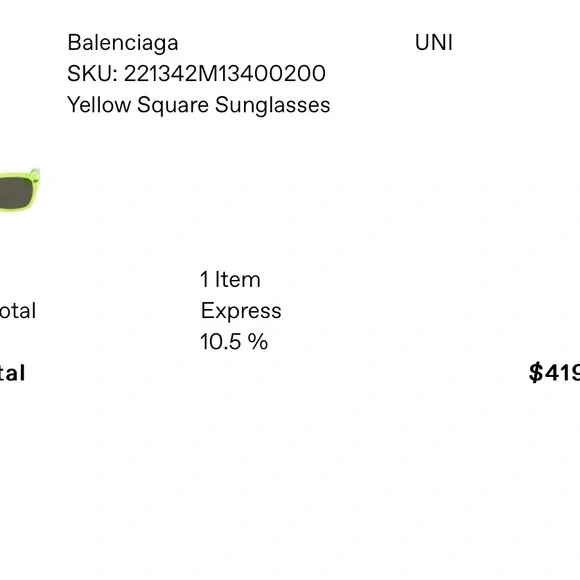Select the Express shipping method text
580x580 pixels.
[241, 311]
